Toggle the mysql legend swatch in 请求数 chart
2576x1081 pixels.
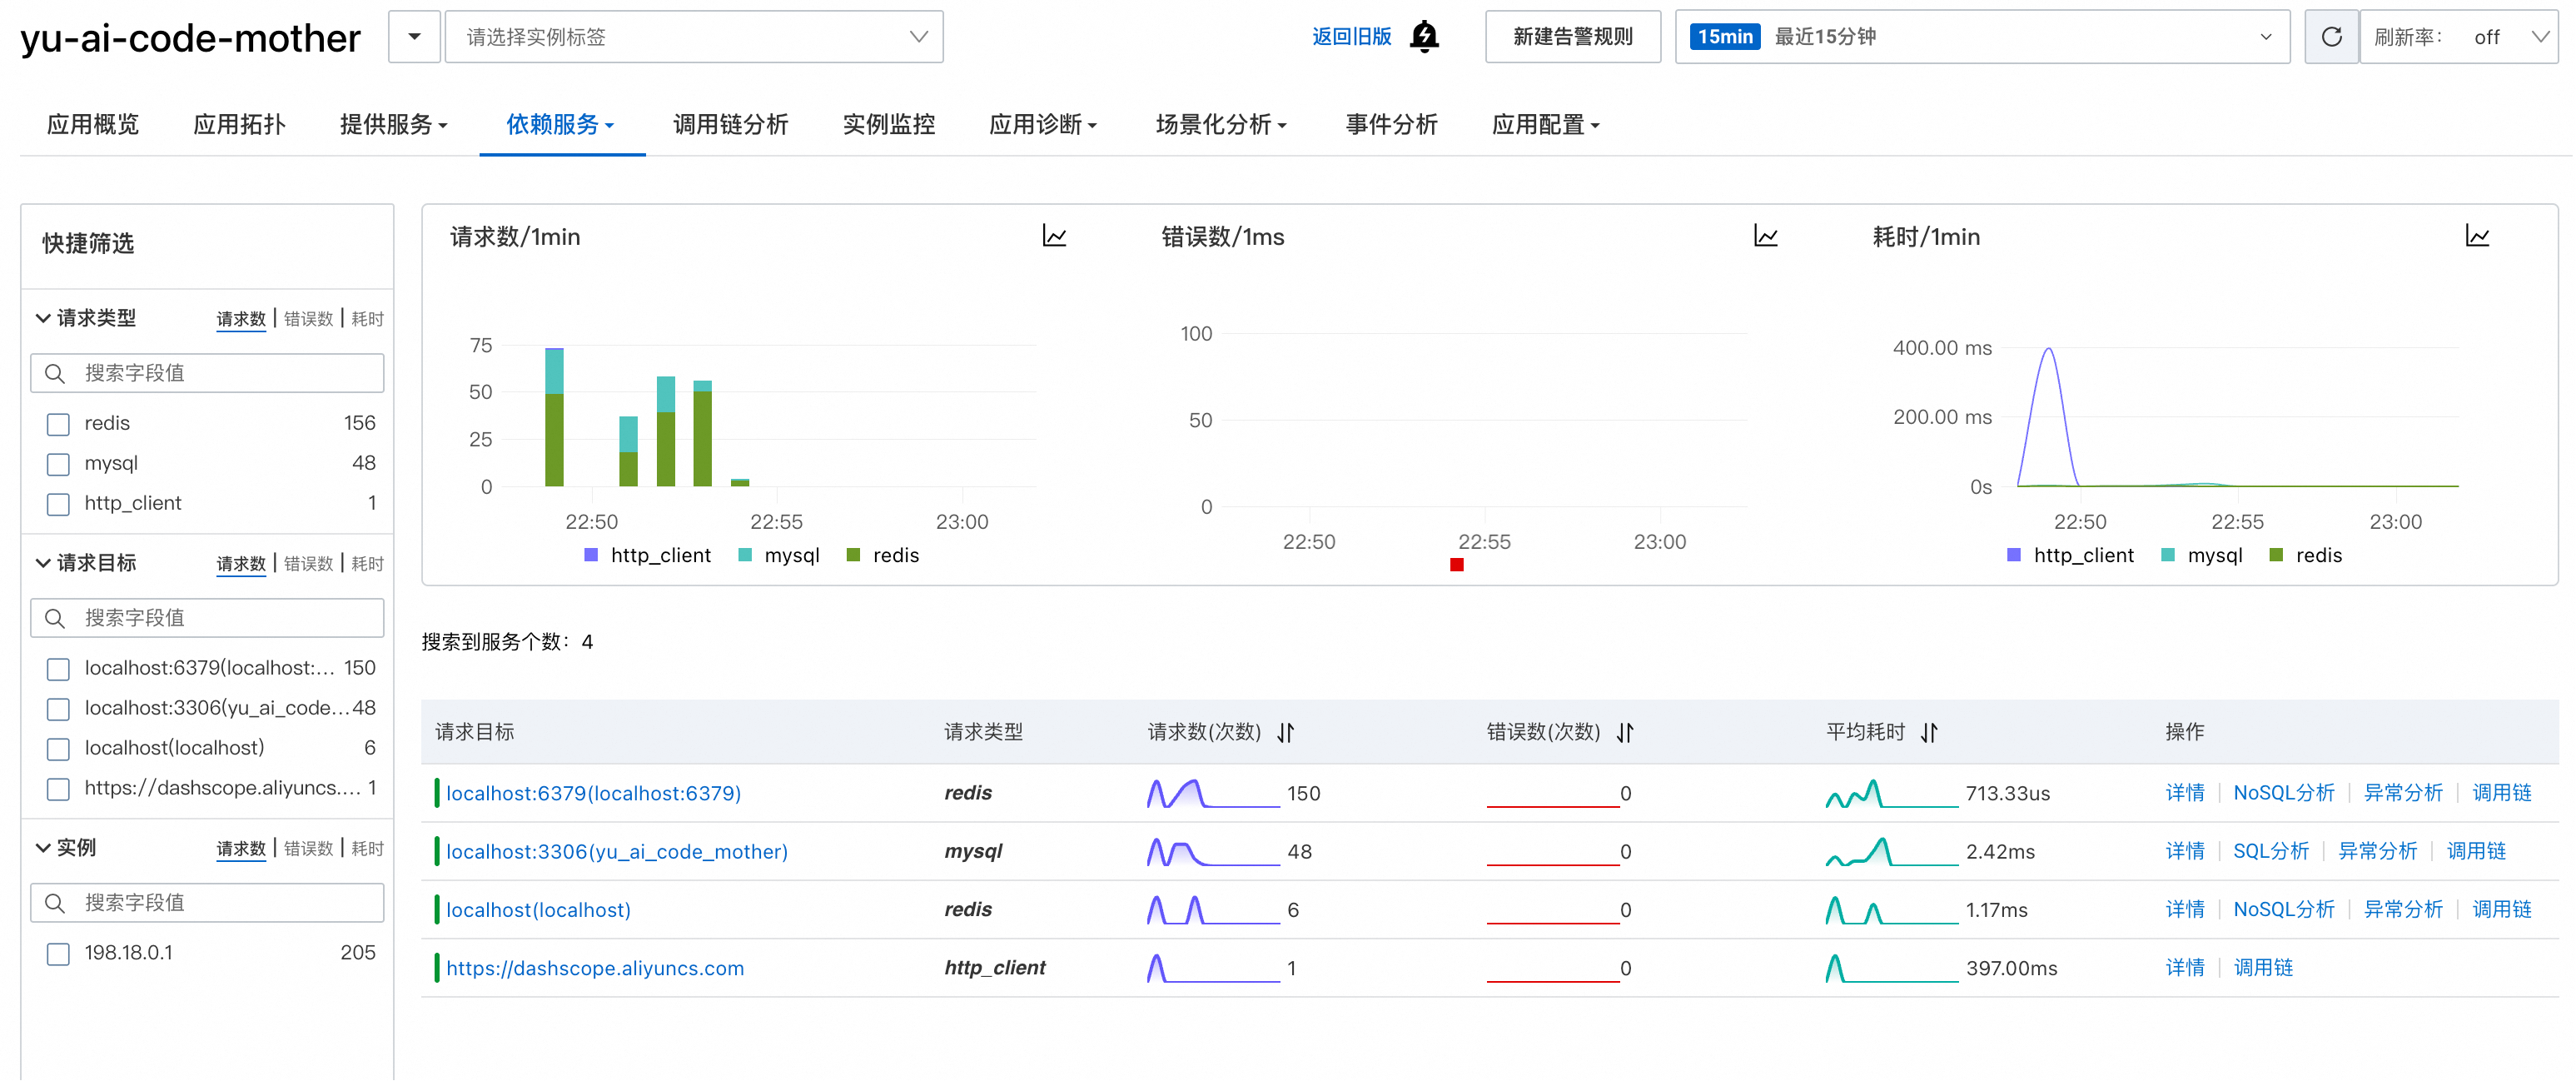tap(745, 555)
